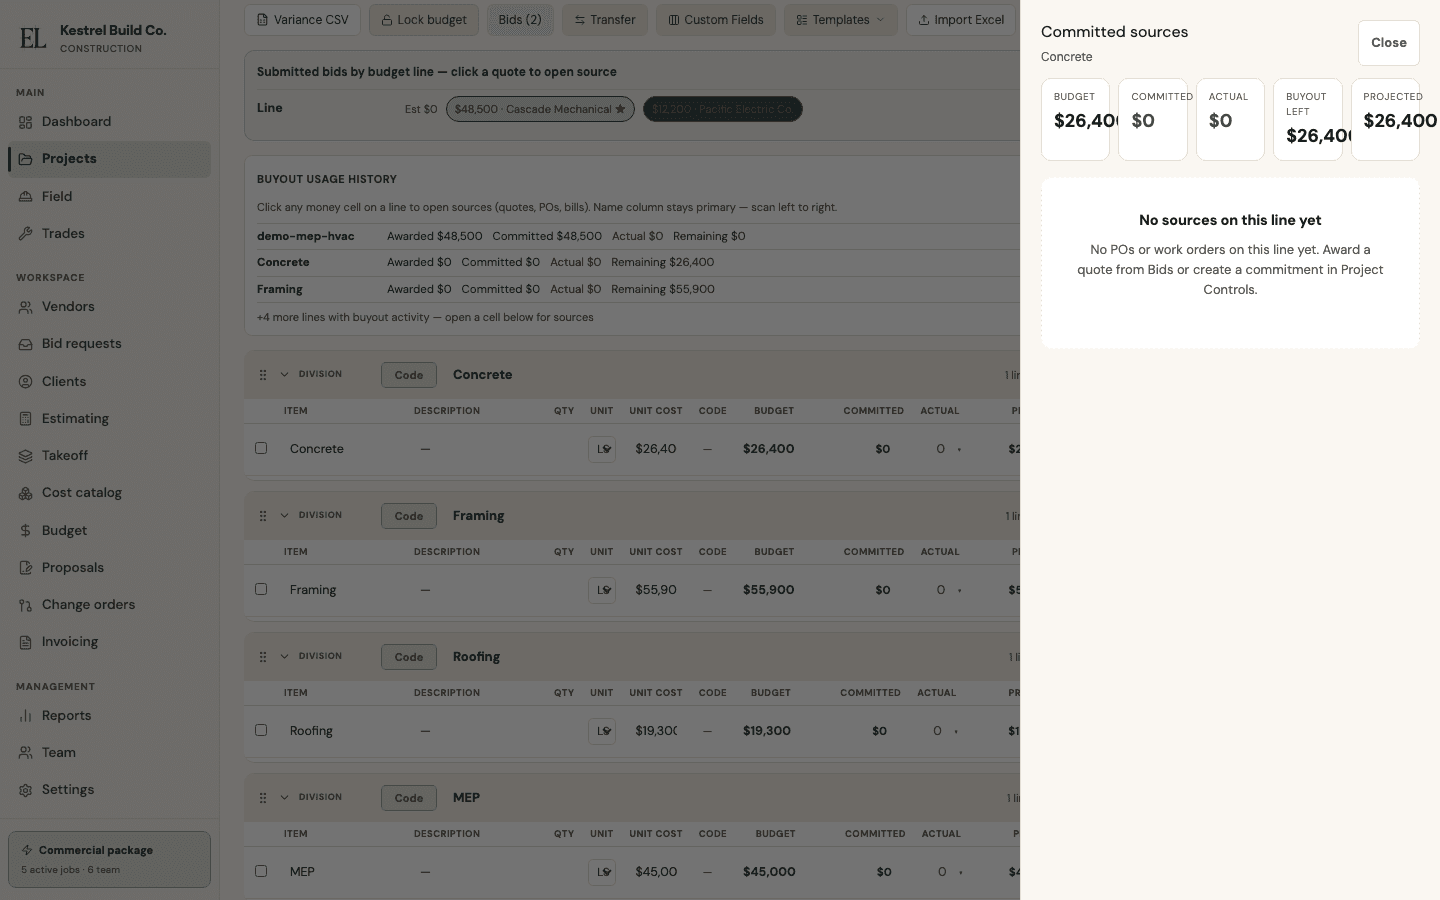Screen dimensions: 1440x900
Task: Open Bid requests inbox icon
Action: click(26, 344)
